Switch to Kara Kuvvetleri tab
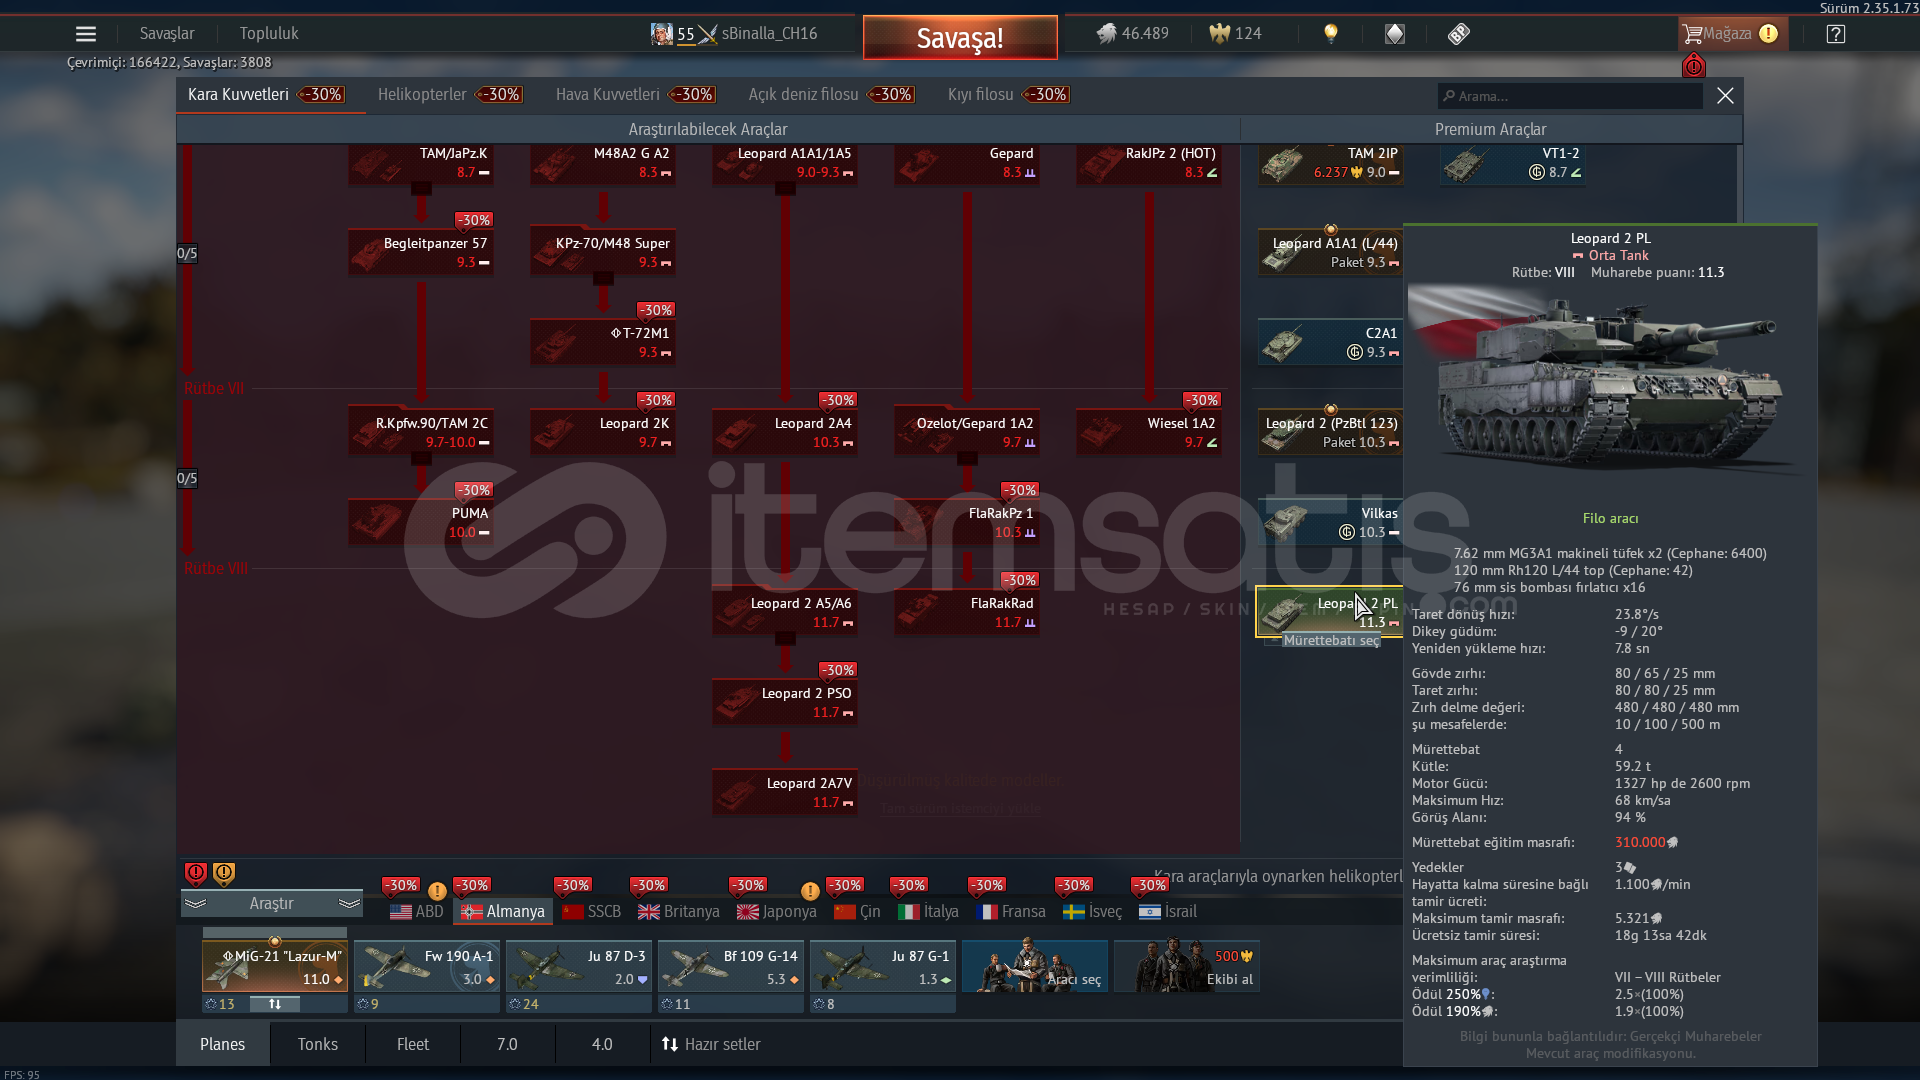Screen dimensions: 1920x1080 tap(266, 95)
